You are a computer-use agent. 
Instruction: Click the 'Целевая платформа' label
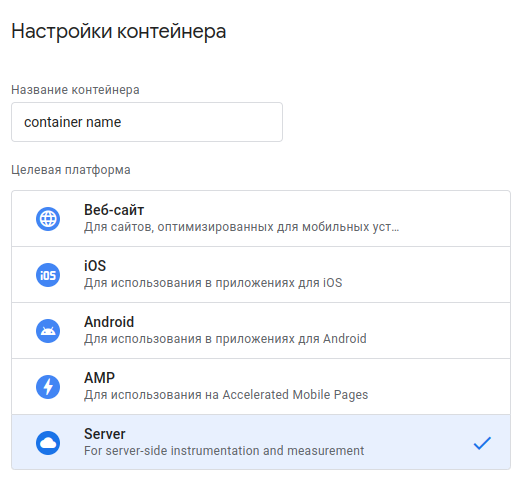point(71,170)
